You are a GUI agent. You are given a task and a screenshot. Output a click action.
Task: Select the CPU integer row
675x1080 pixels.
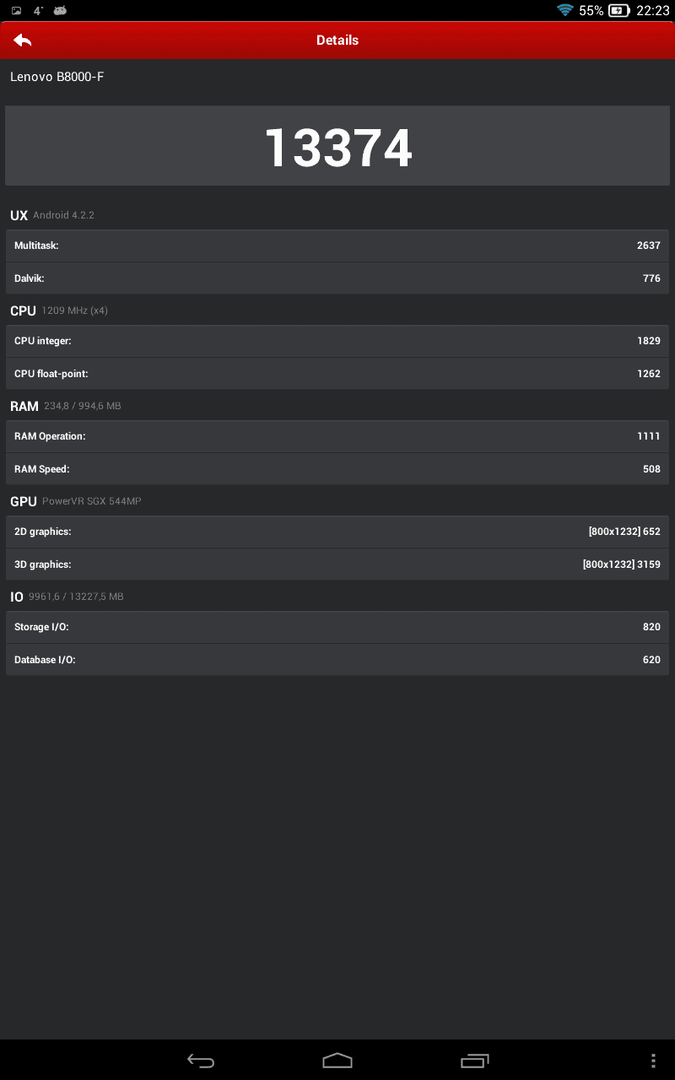tap(338, 341)
